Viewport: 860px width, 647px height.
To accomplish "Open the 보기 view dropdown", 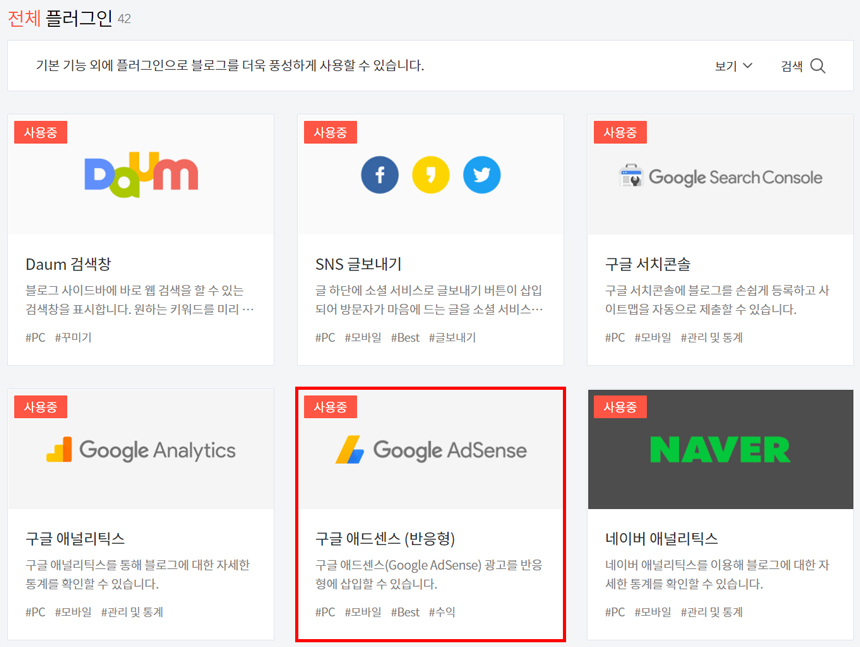I will [x=733, y=66].
